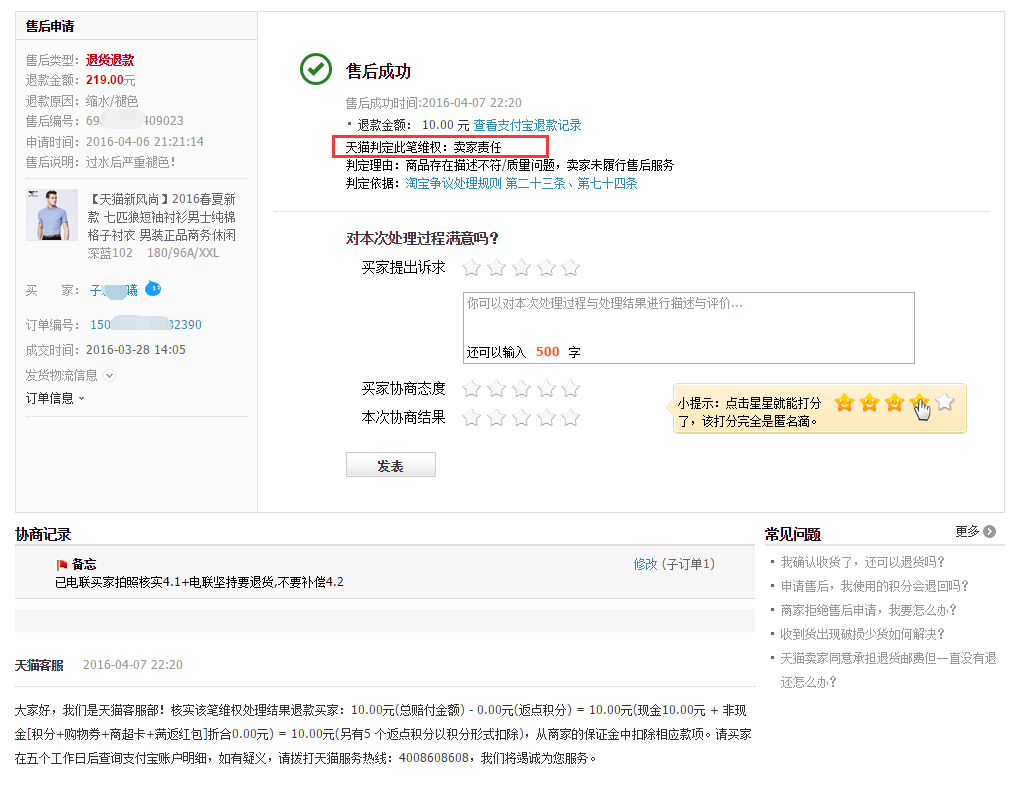Rate 本次协商结果 five stars

point(571,418)
